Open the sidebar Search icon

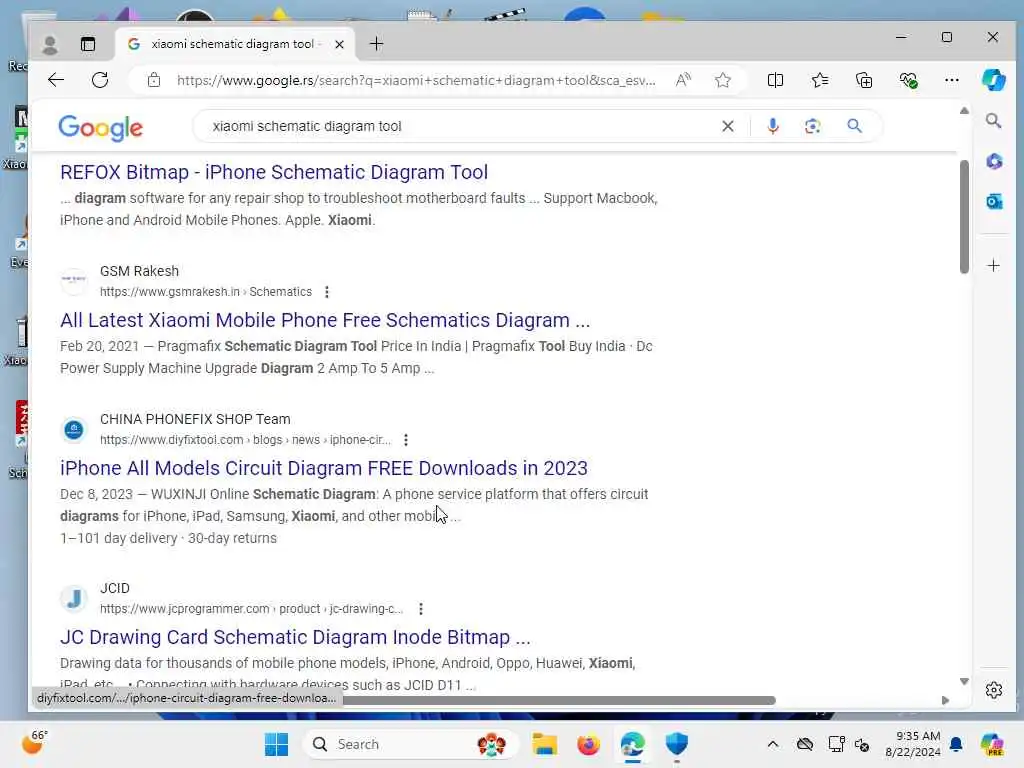(993, 120)
